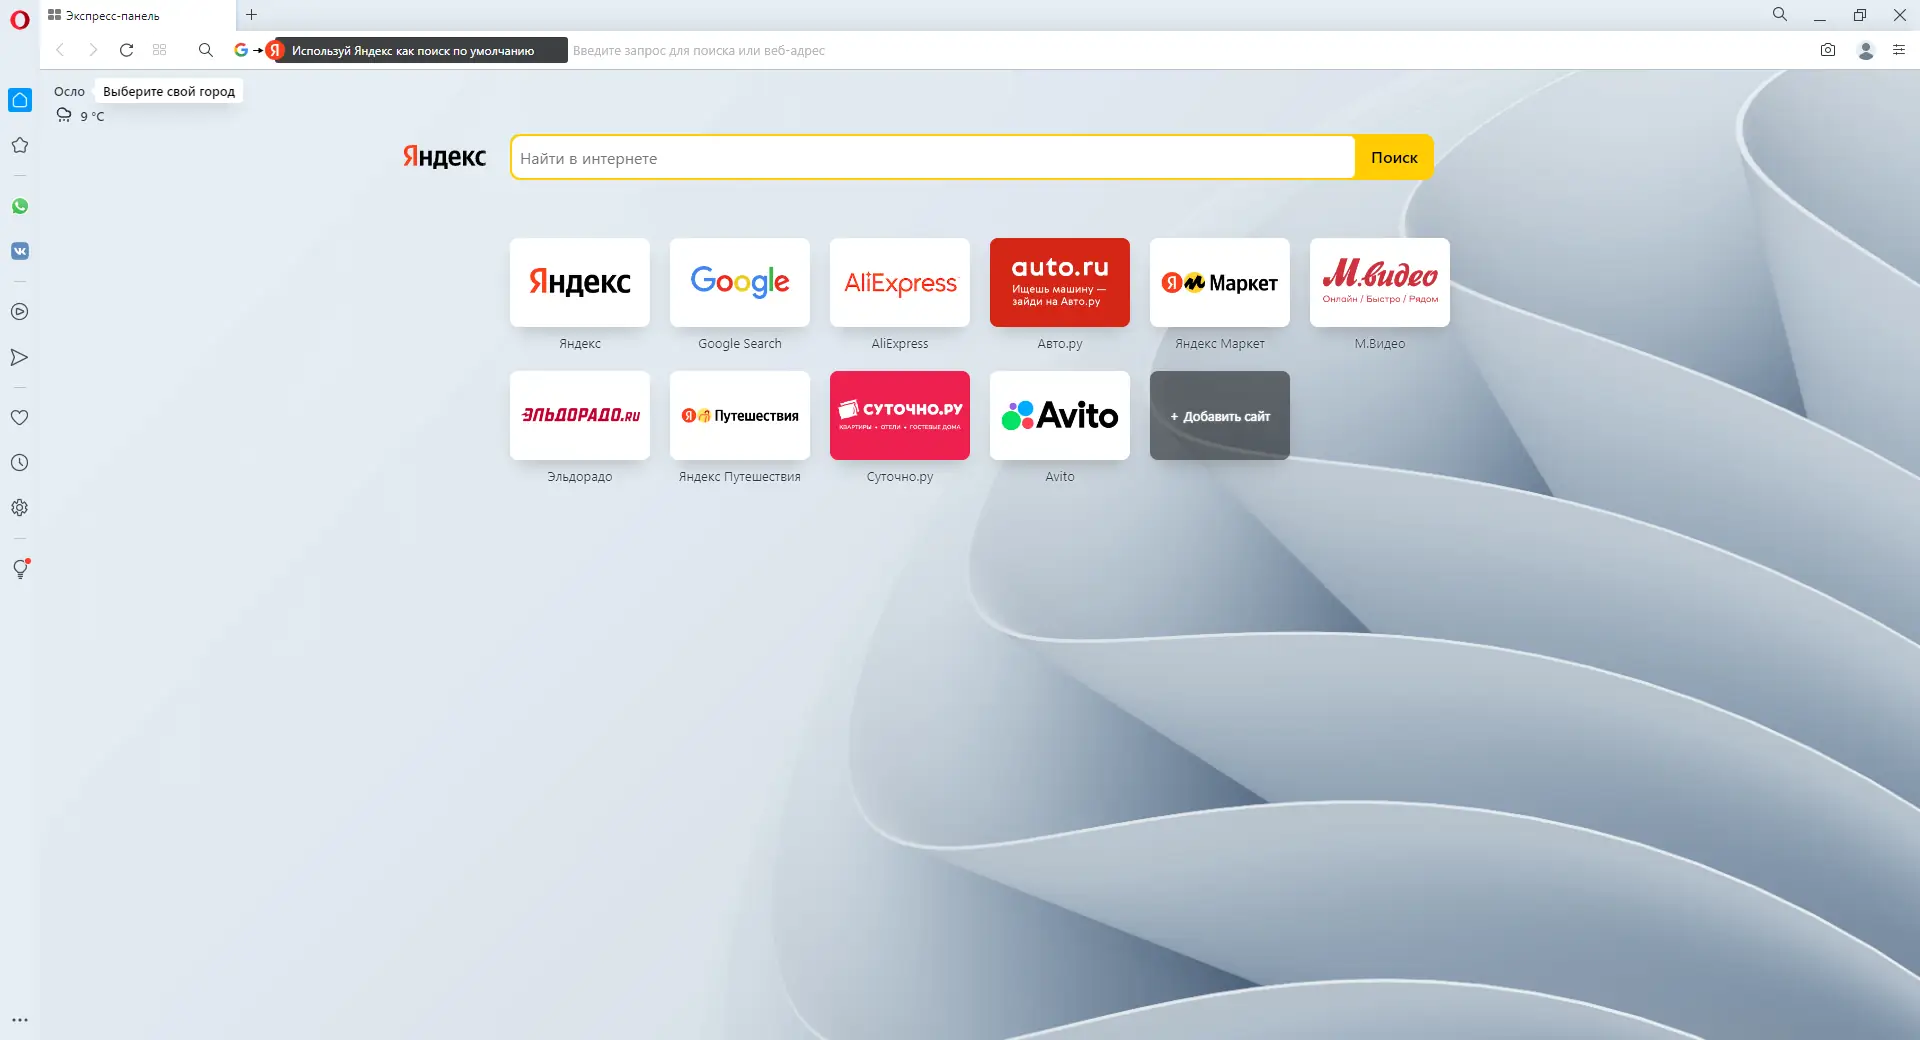Click the 'Яндекс Маркет' caption under tile
Image resolution: width=1920 pixels, height=1040 pixels.
click(x=1220, y=344)
